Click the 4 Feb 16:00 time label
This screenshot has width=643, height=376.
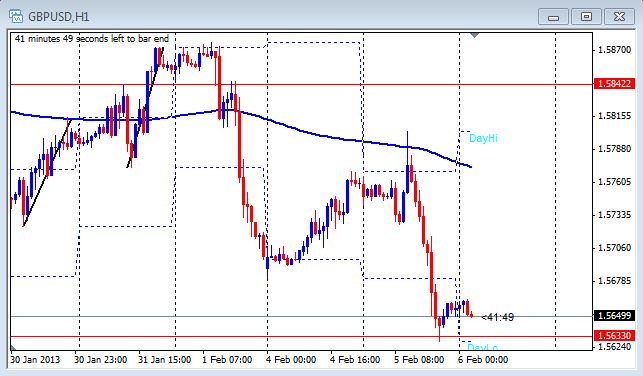coord(355,360)
